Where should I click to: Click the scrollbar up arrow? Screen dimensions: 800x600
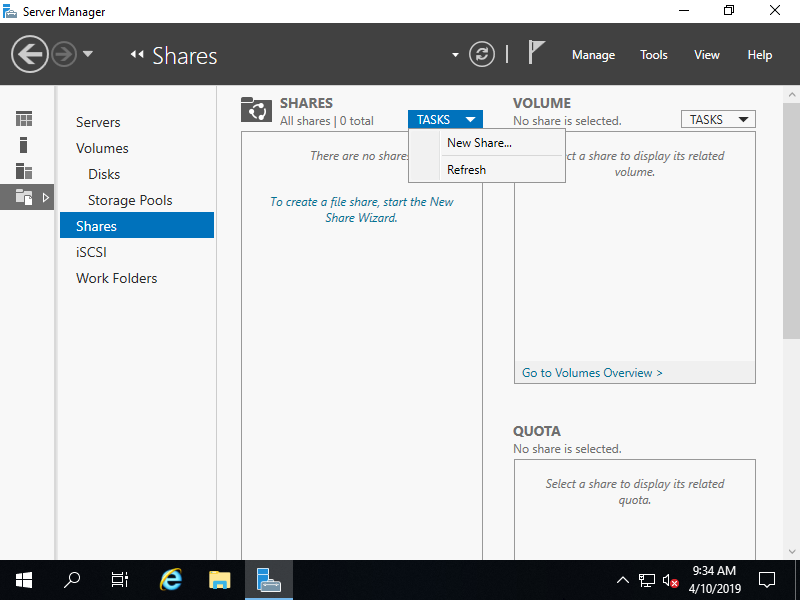point(791,94)
